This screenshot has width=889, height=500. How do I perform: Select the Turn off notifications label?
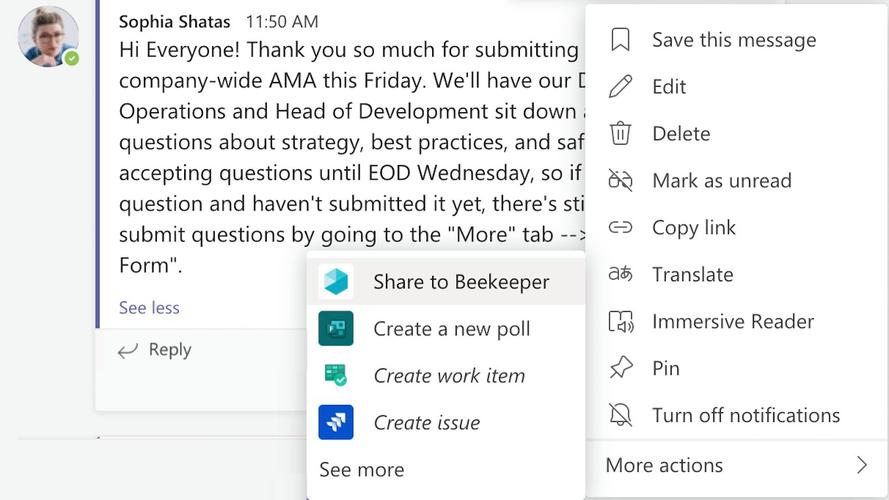tap(746, 415)
